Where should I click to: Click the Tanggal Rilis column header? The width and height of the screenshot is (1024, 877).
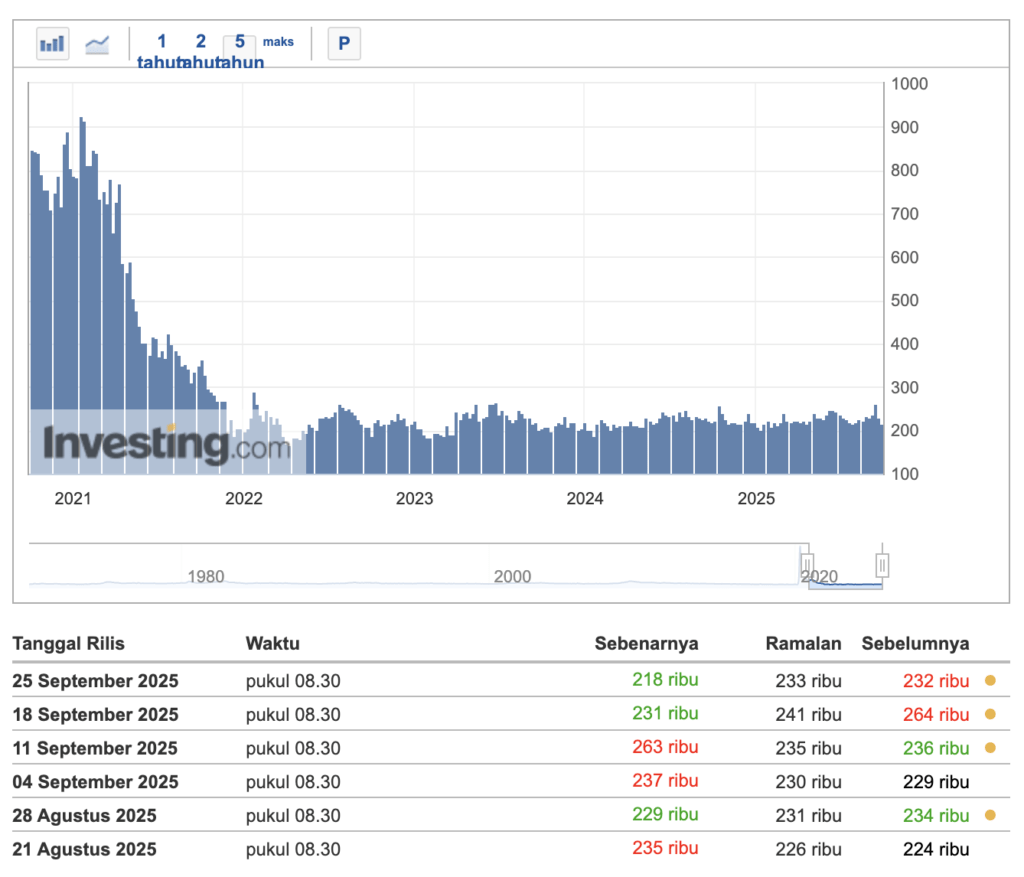point(68,644)
